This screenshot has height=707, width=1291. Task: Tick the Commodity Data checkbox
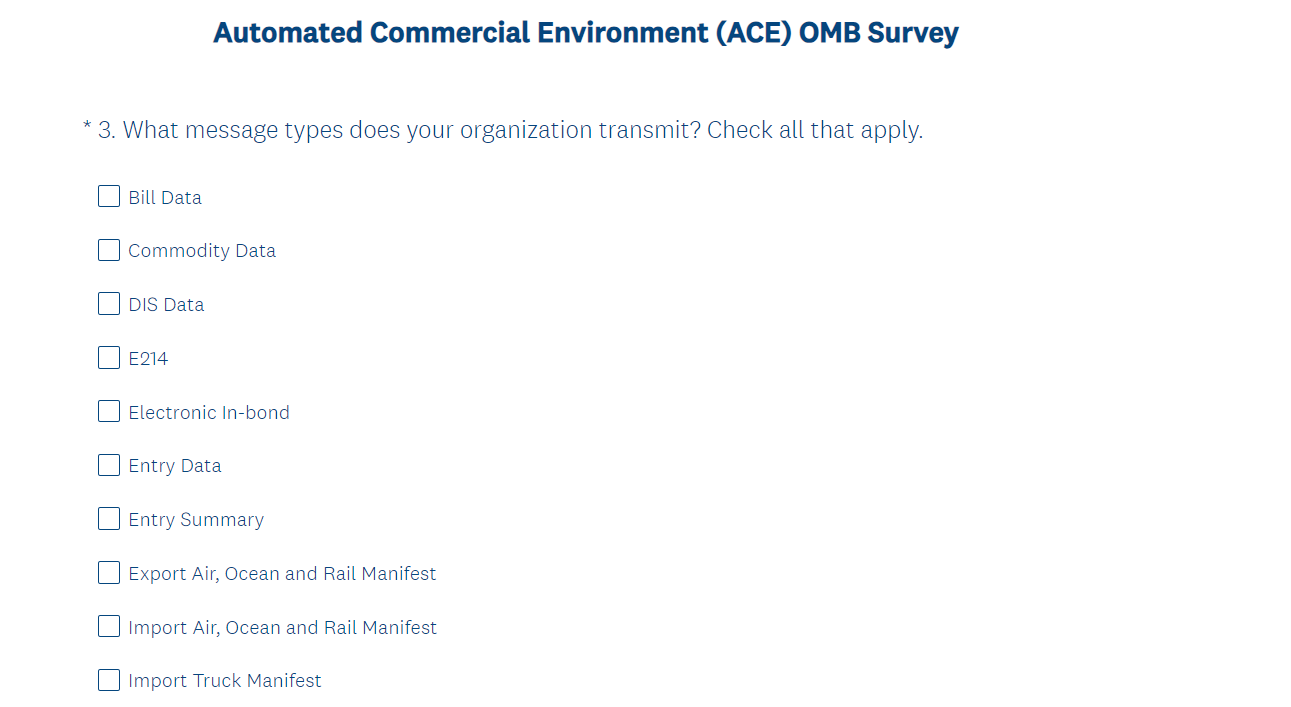(109, 250)
